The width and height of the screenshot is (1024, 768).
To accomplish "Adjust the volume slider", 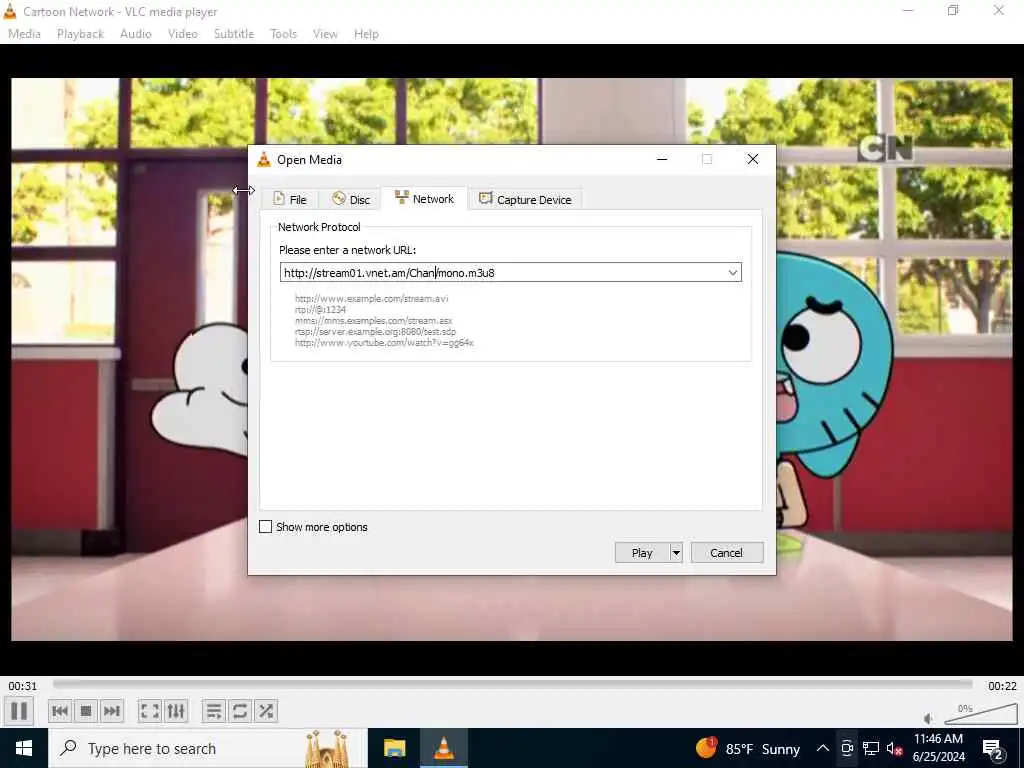I will point(981,714).
